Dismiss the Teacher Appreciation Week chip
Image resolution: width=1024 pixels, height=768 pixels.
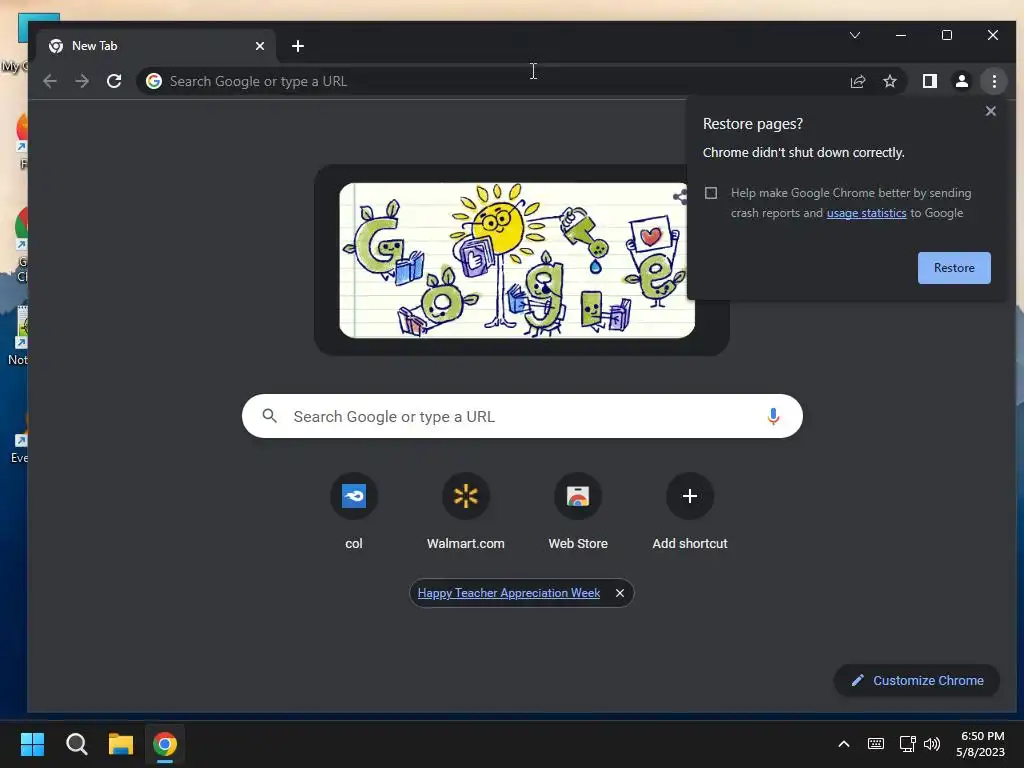(620, 593)
